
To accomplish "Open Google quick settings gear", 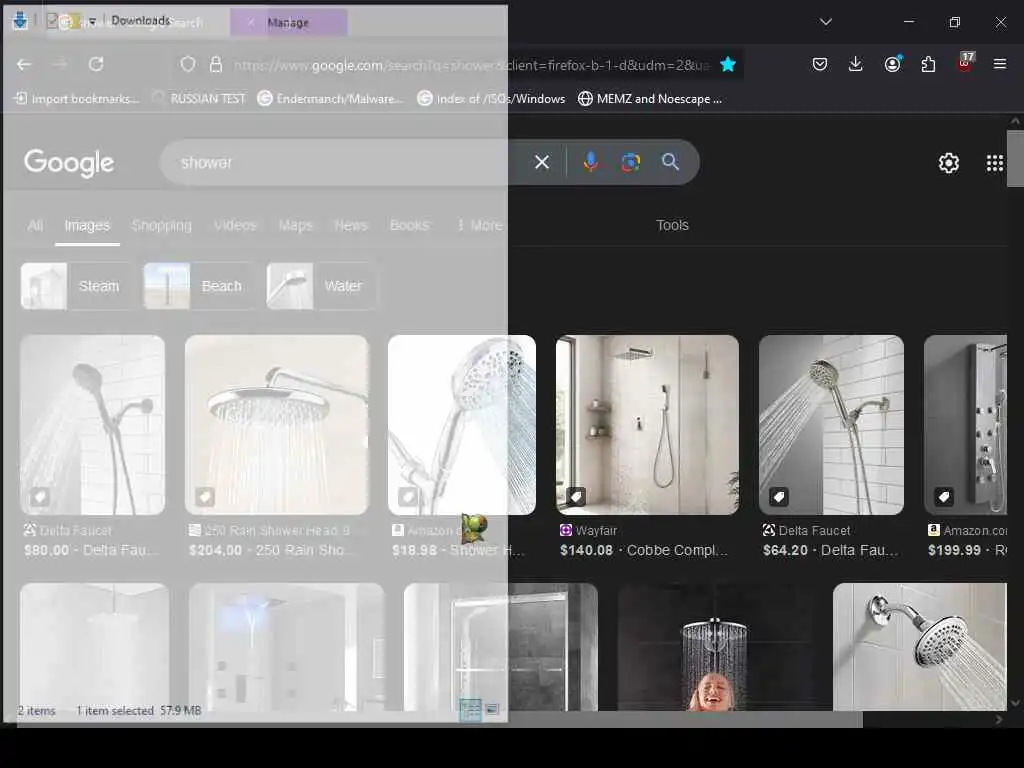I will (x=948, y=163).
